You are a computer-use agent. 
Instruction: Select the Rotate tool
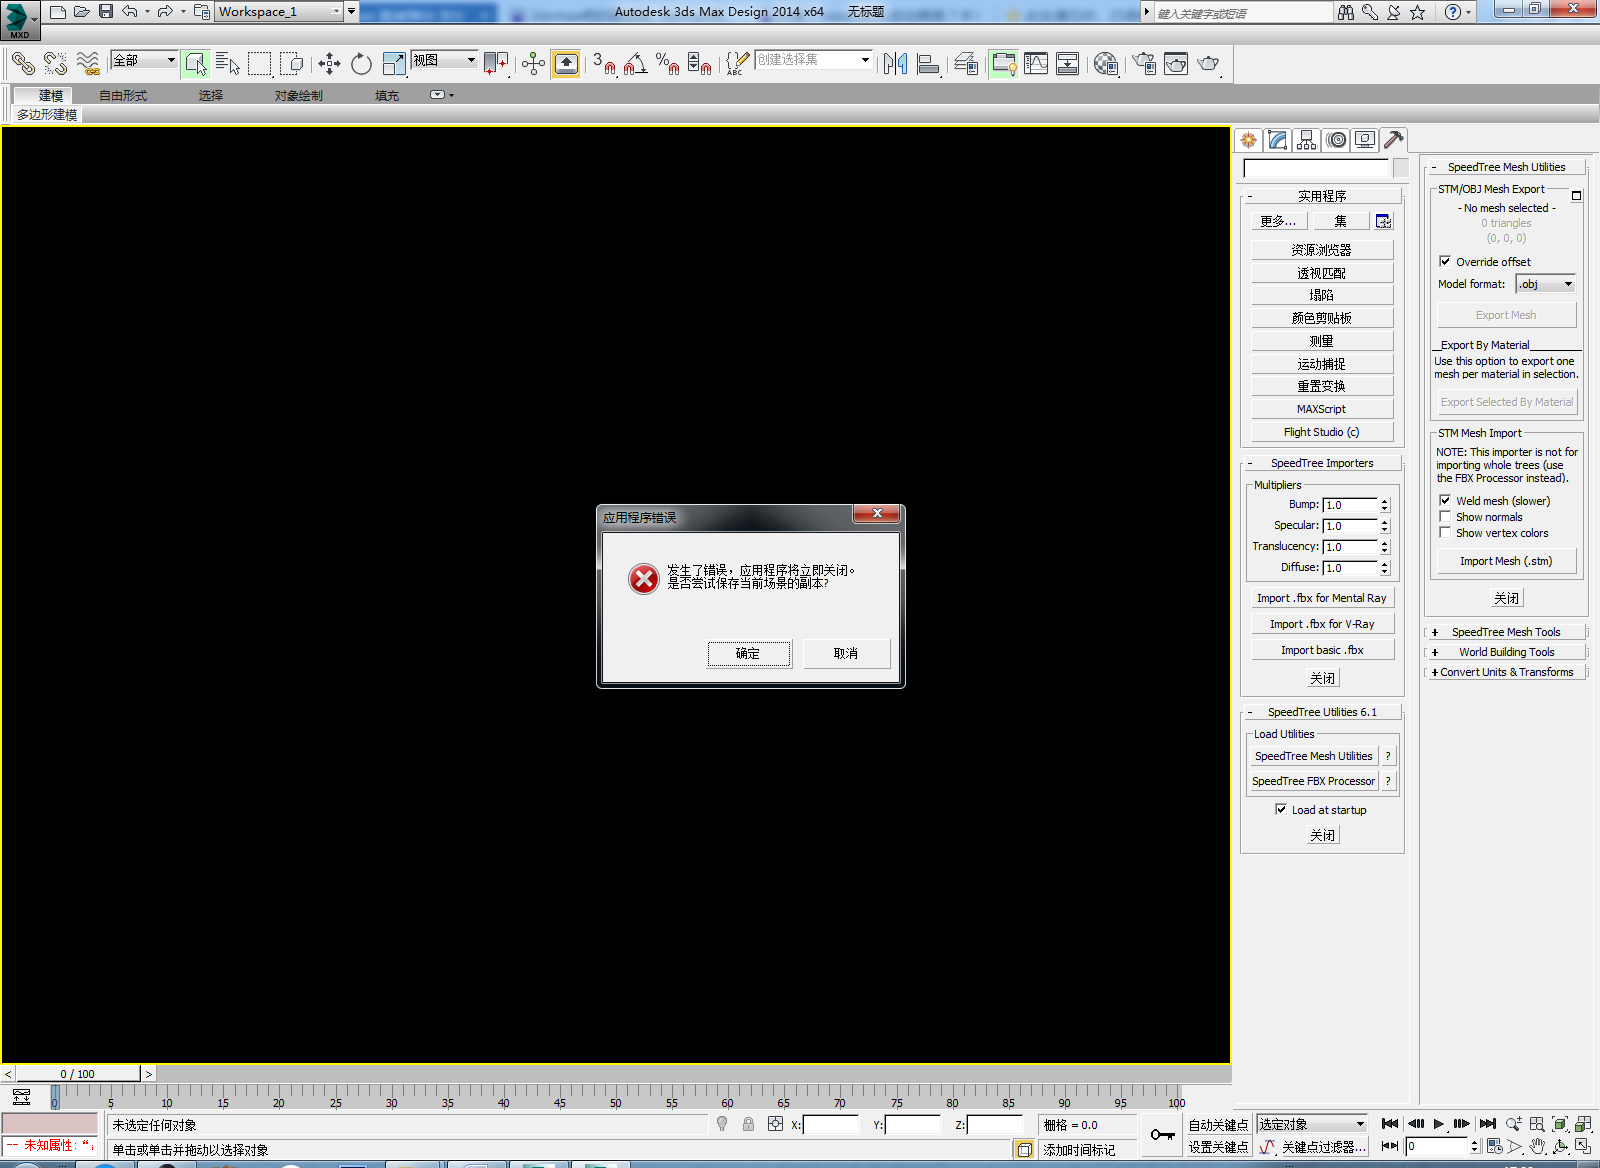pyautogui.click(x=361, y=64)
